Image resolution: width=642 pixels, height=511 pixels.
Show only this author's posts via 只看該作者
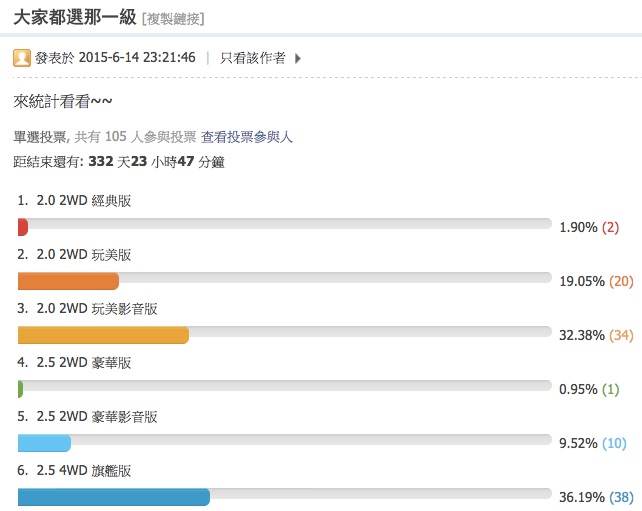coord(253,58)
